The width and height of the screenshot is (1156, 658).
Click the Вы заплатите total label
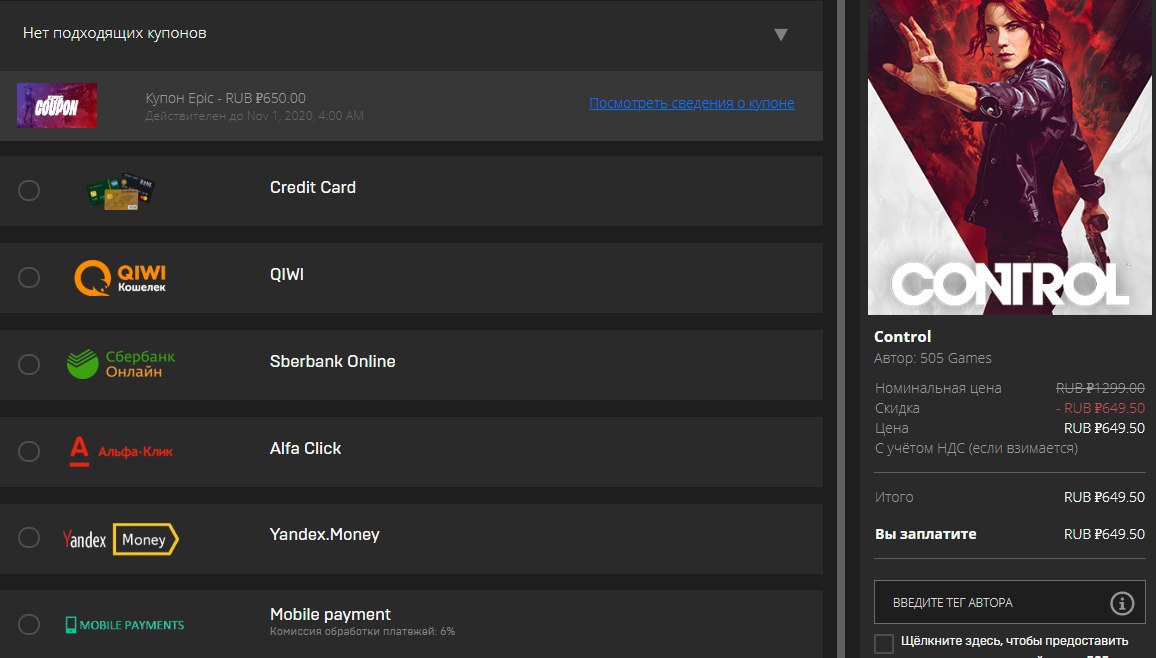point(925,534)
